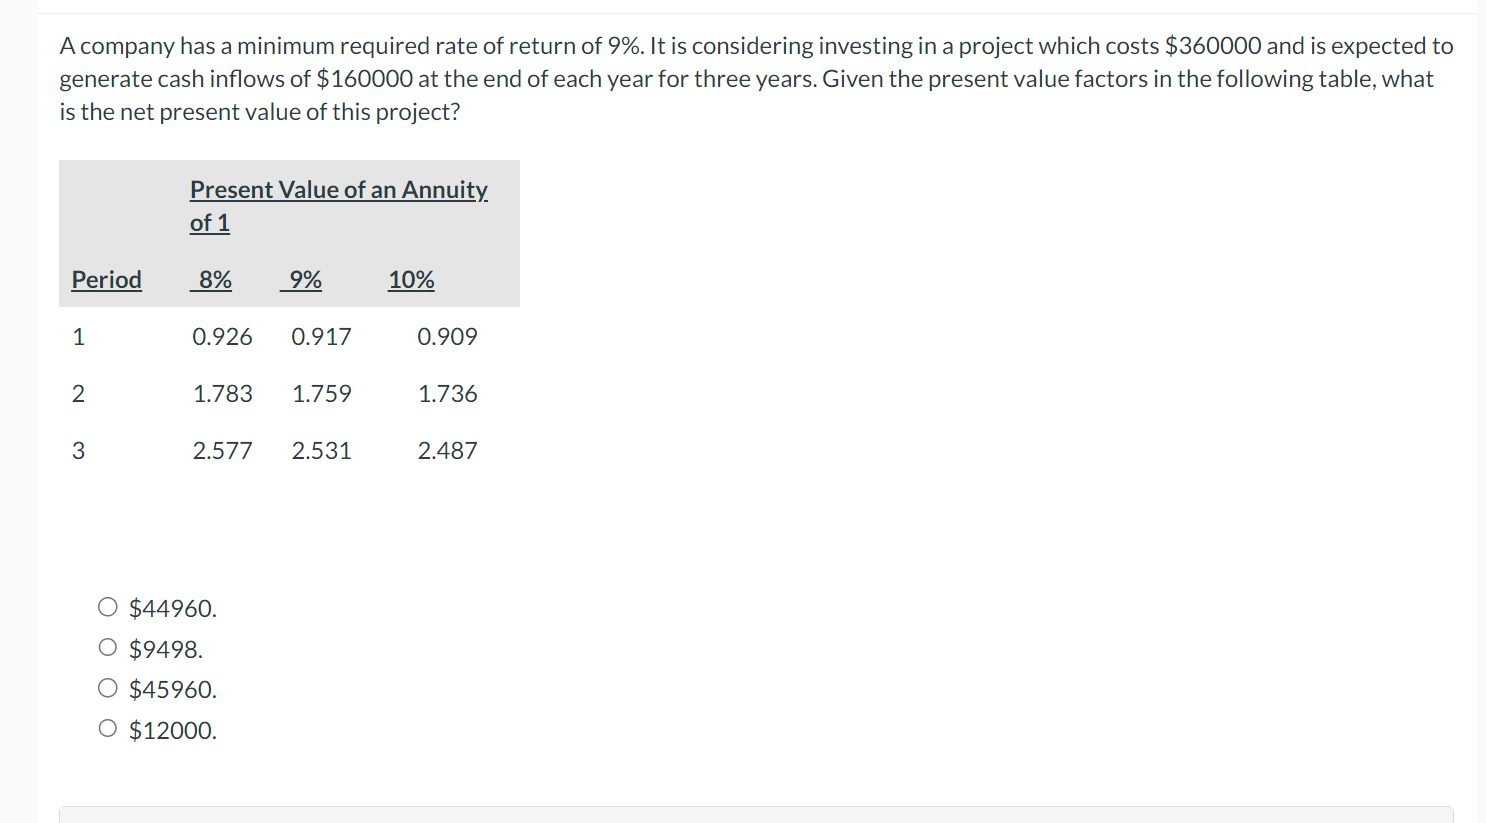This screenshot has height=823, width=1486.
Task: Click the $12000 answer label text
Action: pyautogui.click(x=173, y=730)
